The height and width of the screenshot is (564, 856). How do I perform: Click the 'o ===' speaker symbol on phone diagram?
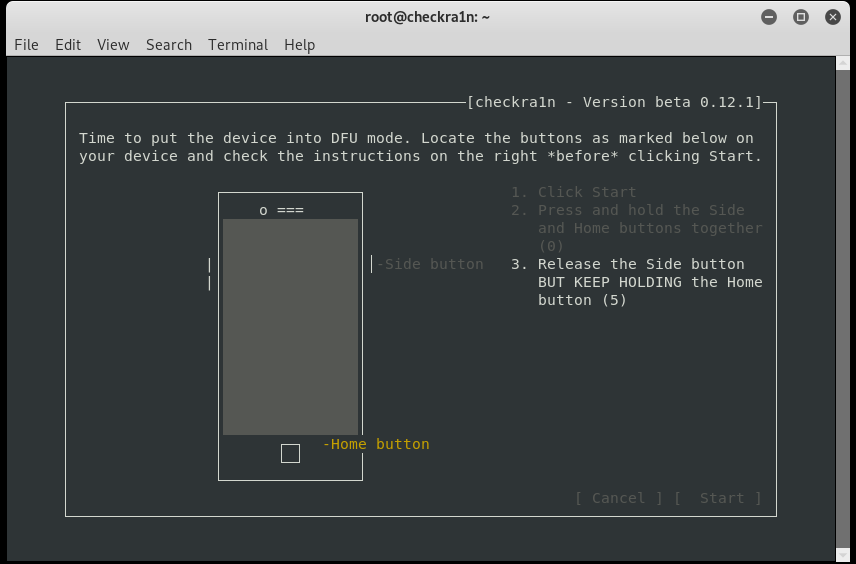pyautogui.click(x=282, y=210)
